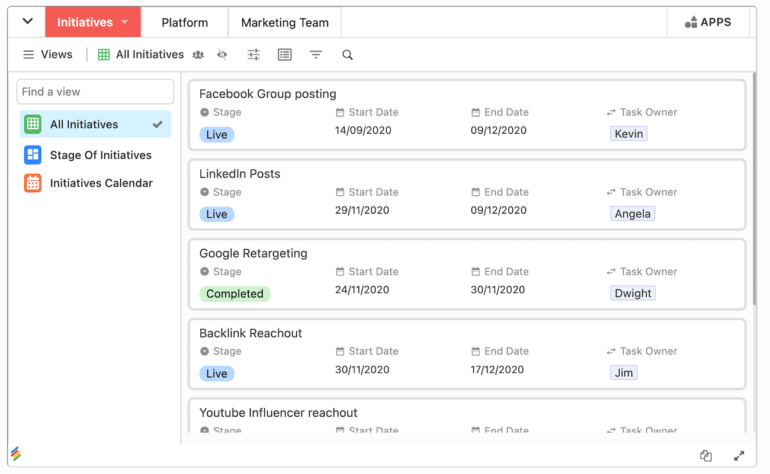This screenshot has width=770, height=474.
Task: Collapse the workspace chevron at top left
Action: (28, 21)
